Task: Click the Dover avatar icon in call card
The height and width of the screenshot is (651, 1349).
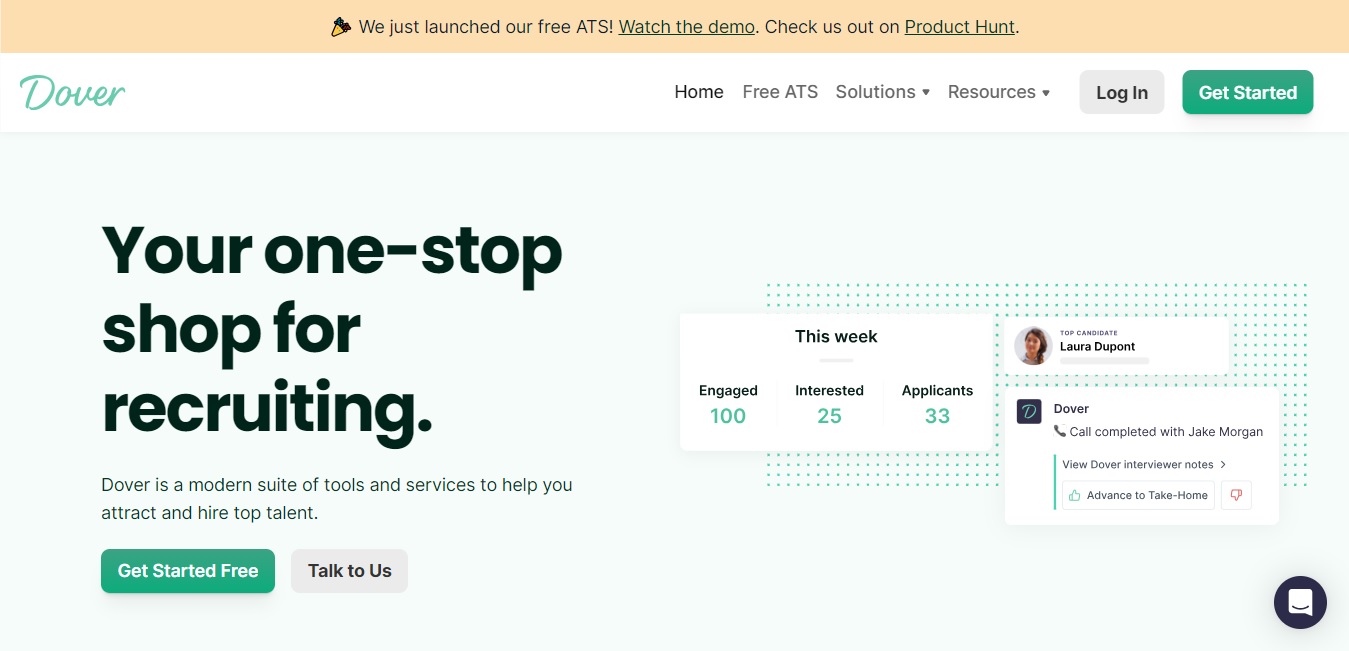Action: click(1029, 411)
